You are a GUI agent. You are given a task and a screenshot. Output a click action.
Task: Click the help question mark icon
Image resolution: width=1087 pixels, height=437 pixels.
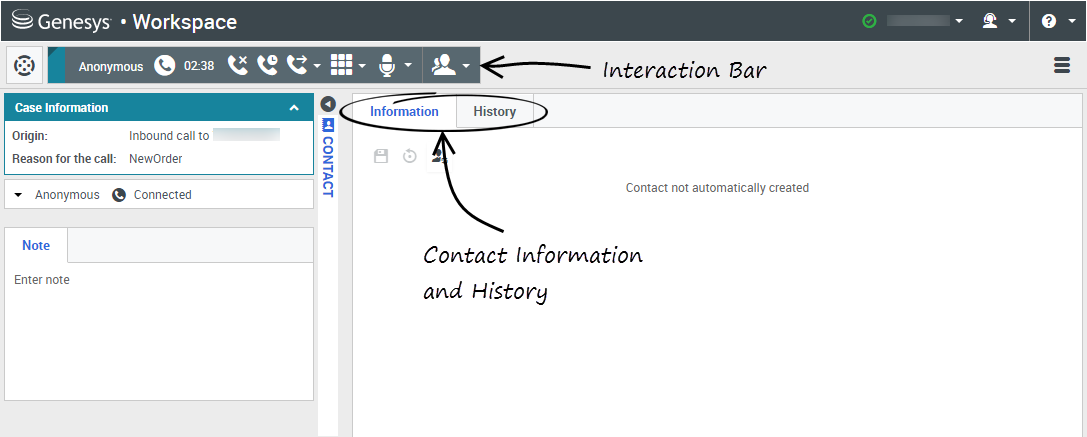(x=1048, y=21)
